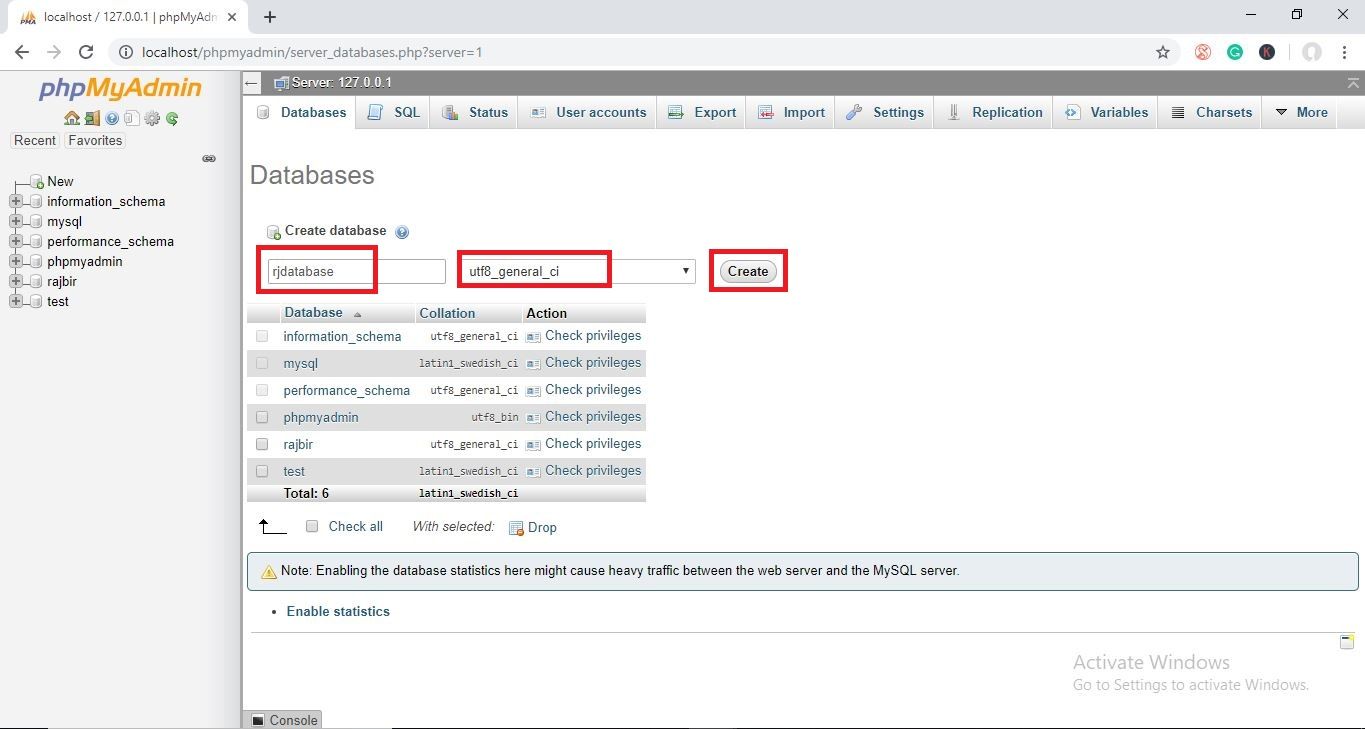Click the Home icon under phpMyAdmin logo
The image size is (1365, 729).
click(72, 118)
